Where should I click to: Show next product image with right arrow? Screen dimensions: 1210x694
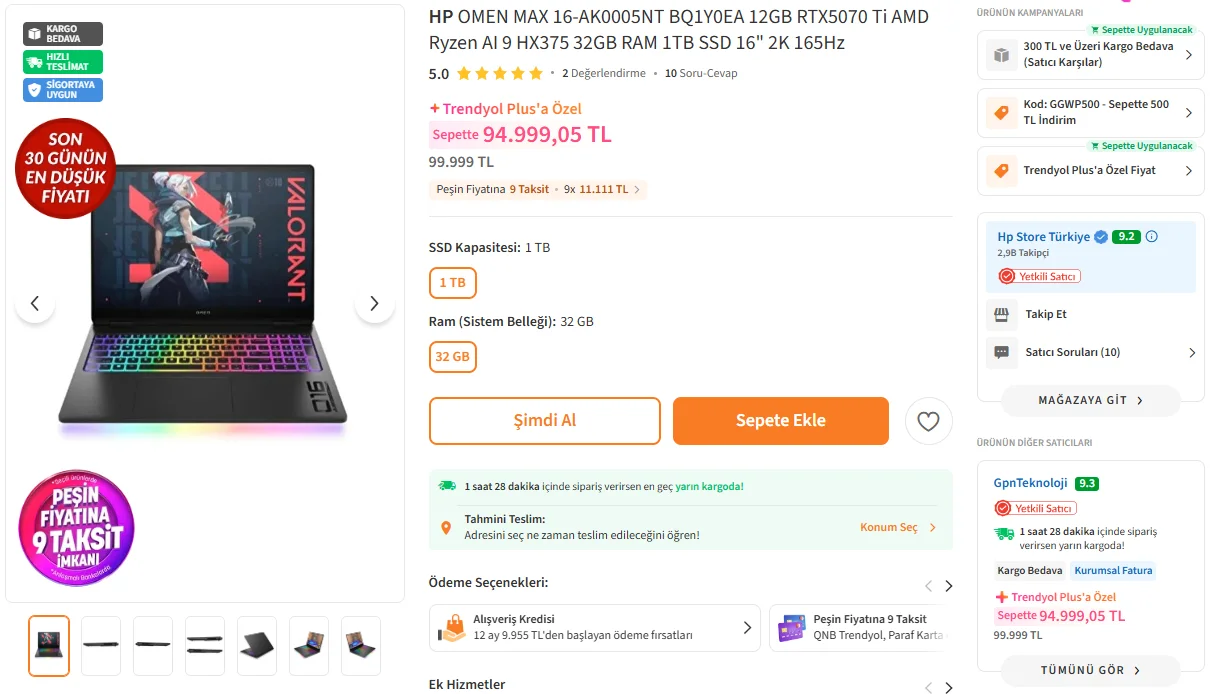click(x=374, y=303)
